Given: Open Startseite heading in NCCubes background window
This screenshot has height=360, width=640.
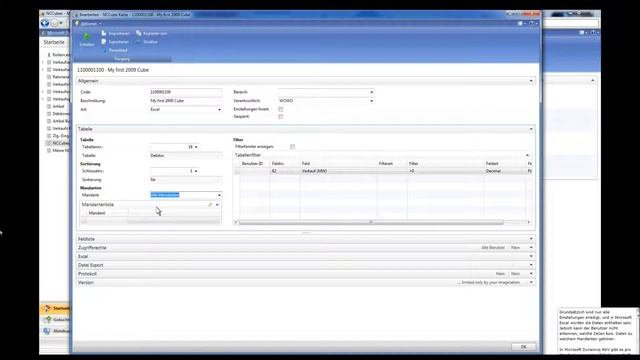Looking at the screenshot, I should (54, 42).
